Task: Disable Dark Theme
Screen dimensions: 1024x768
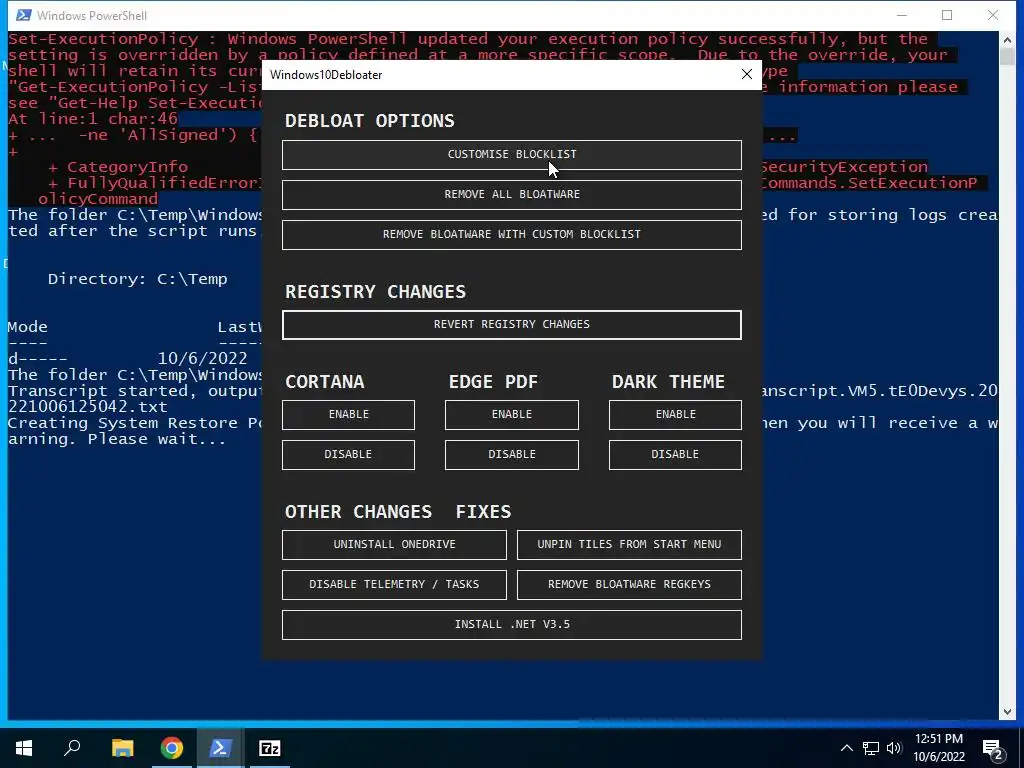Action: tap(675, 455)
